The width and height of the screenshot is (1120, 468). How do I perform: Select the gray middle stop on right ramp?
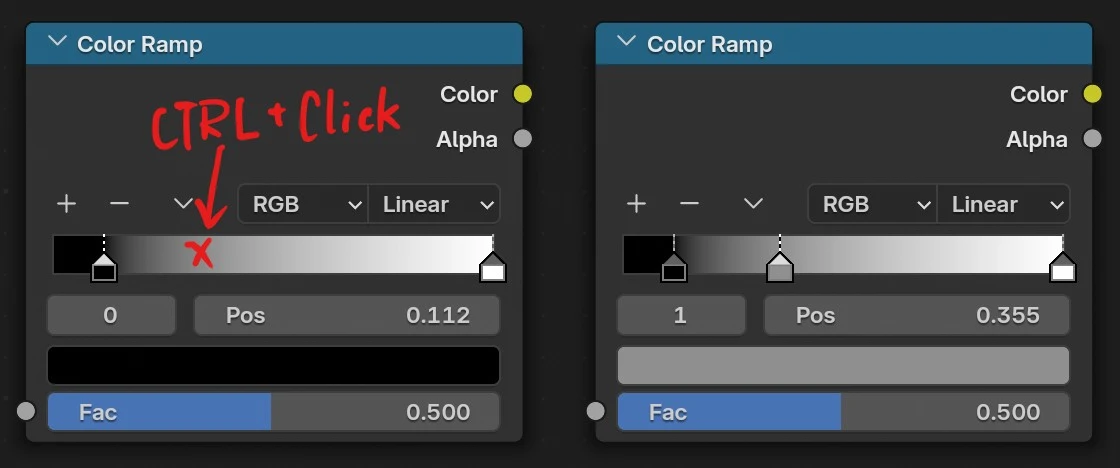780,268
